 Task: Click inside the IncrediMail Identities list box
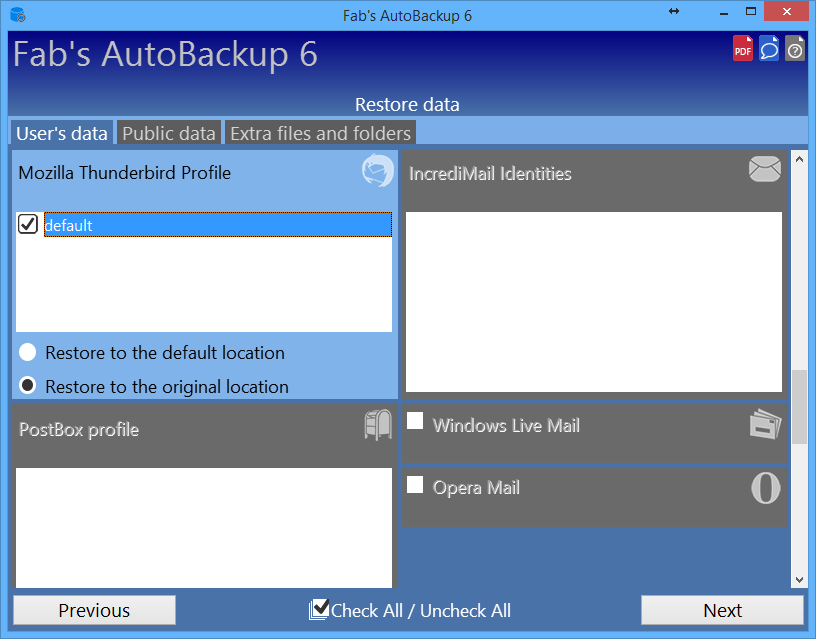tap(594, 302)
